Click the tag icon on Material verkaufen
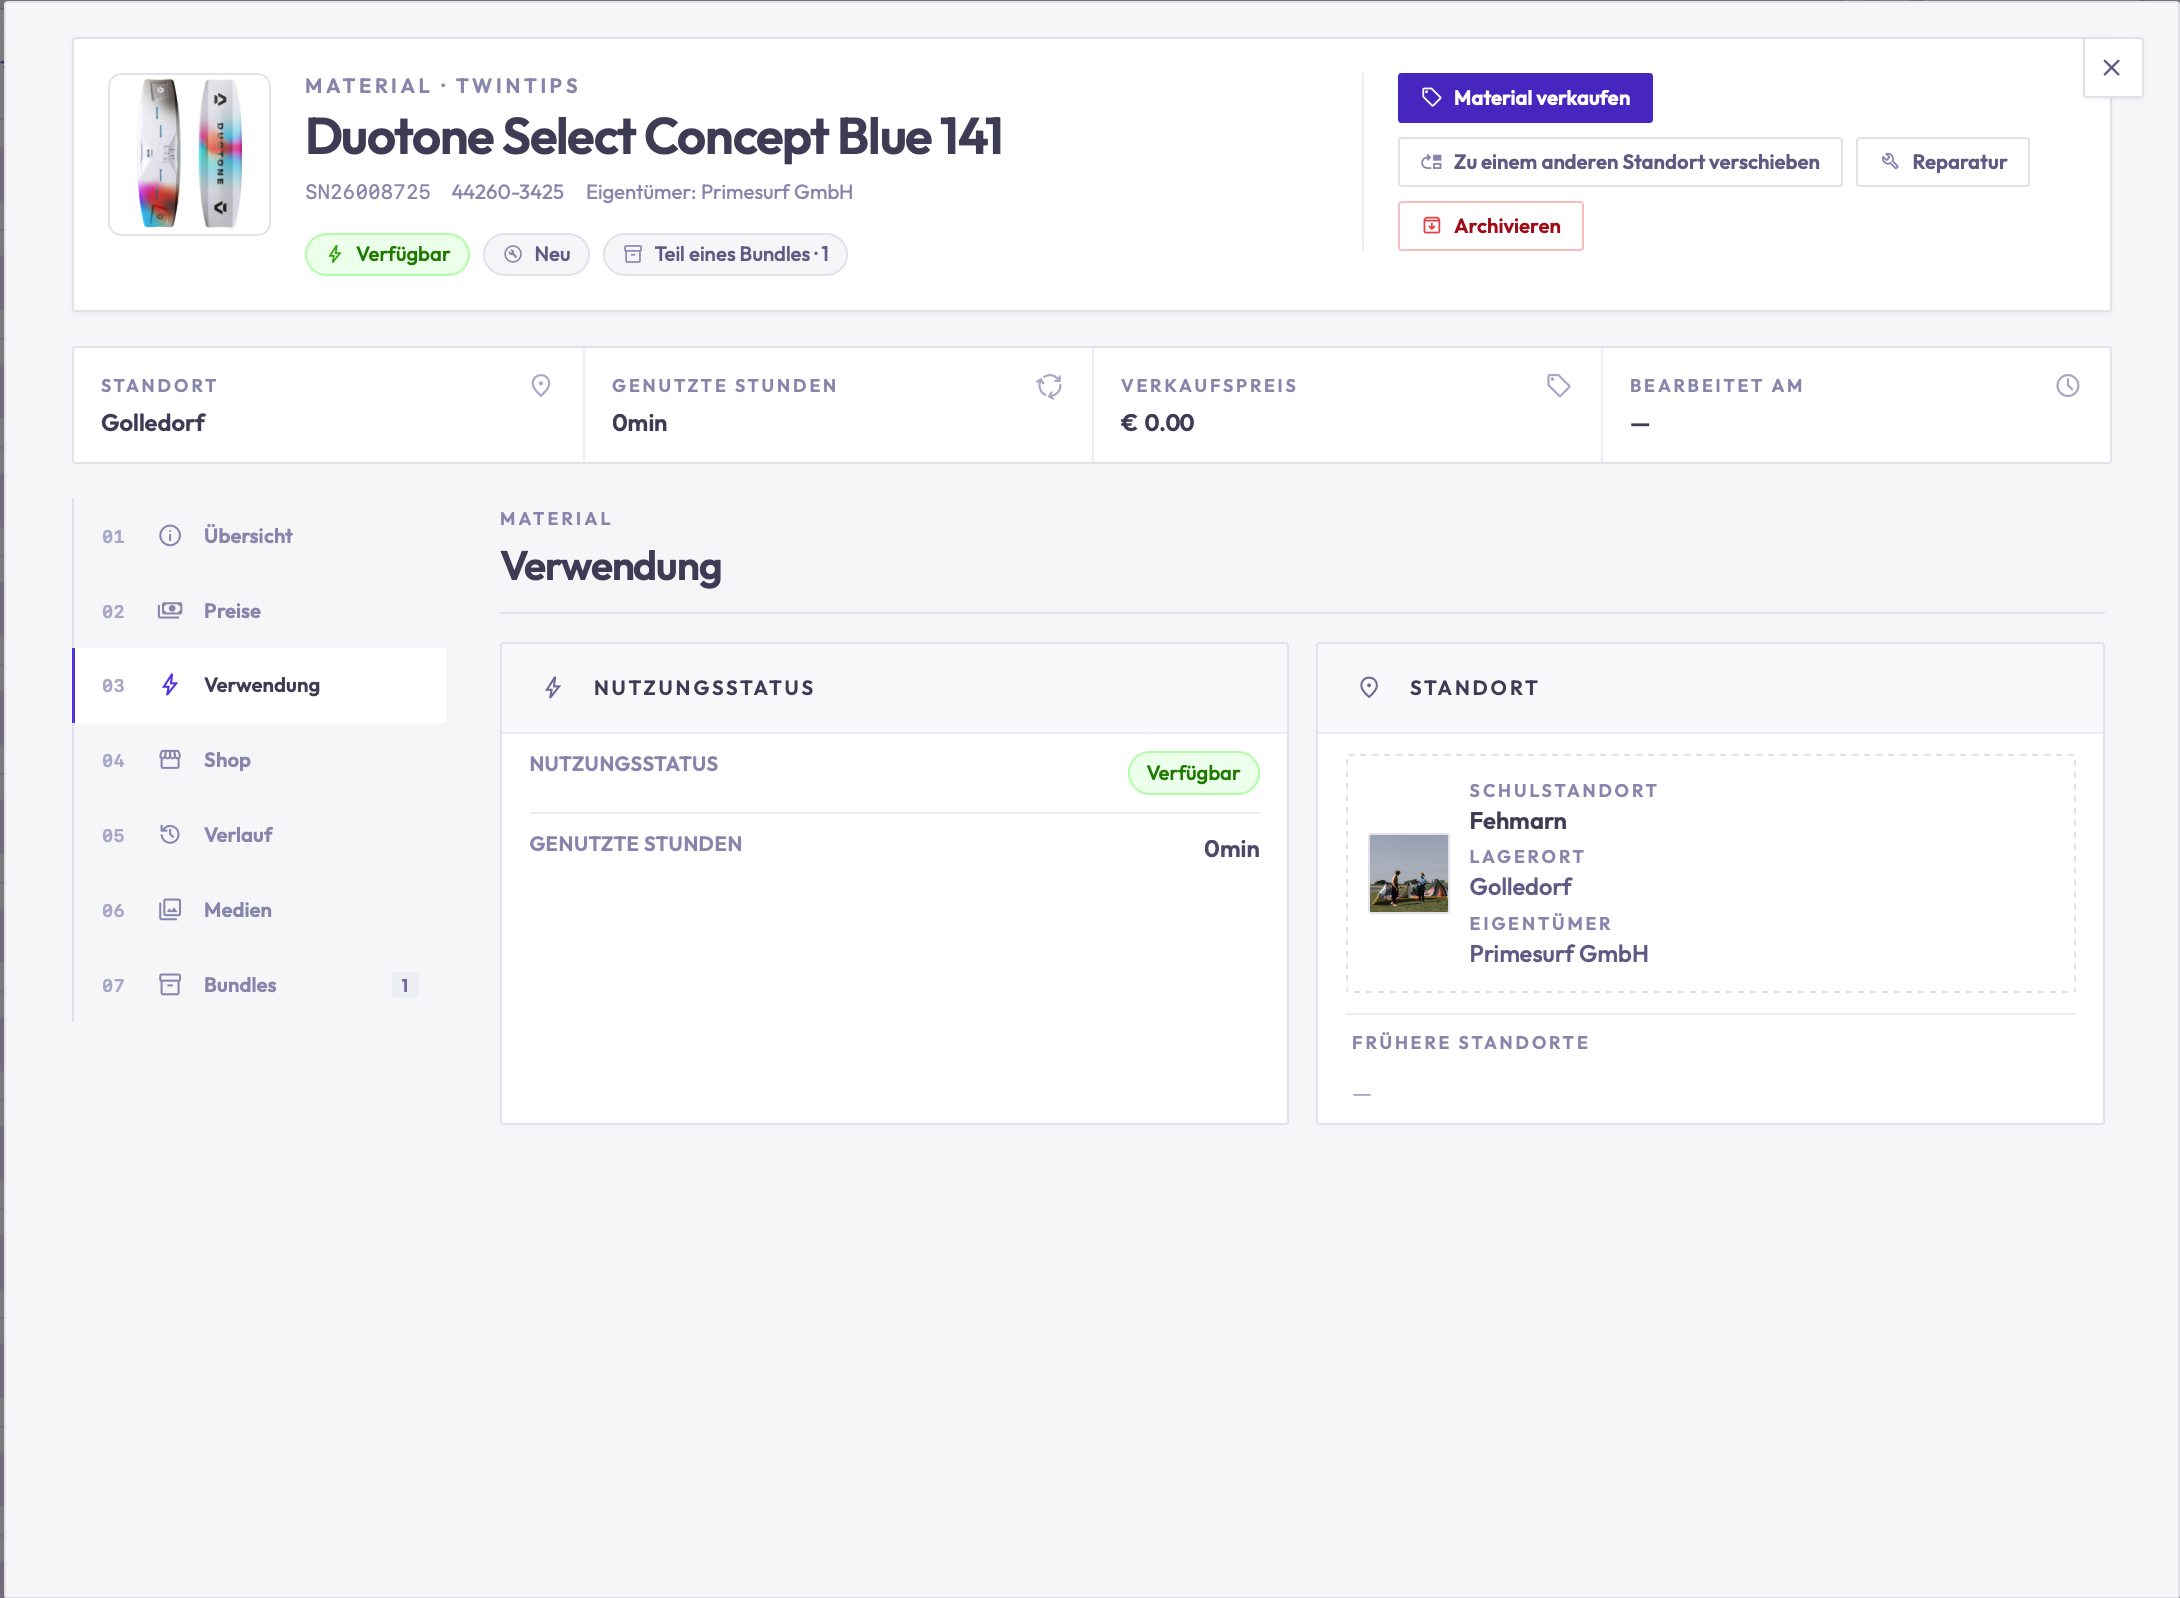Screen dimensions: 2180x1598 click(1432, 97)
